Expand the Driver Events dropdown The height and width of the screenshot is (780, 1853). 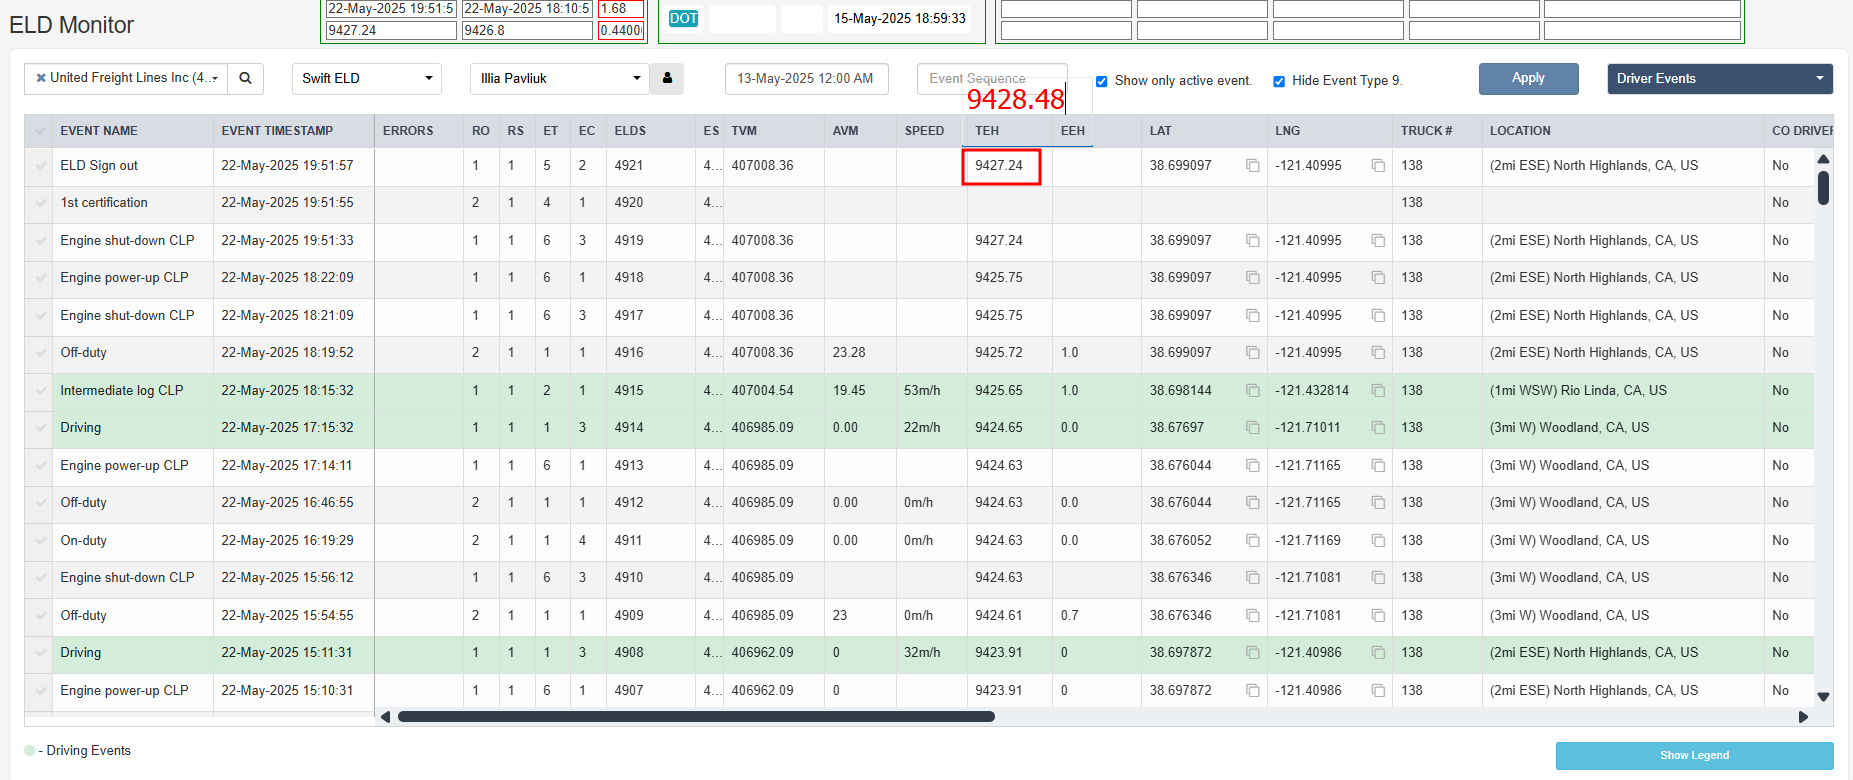[1720, 79]
